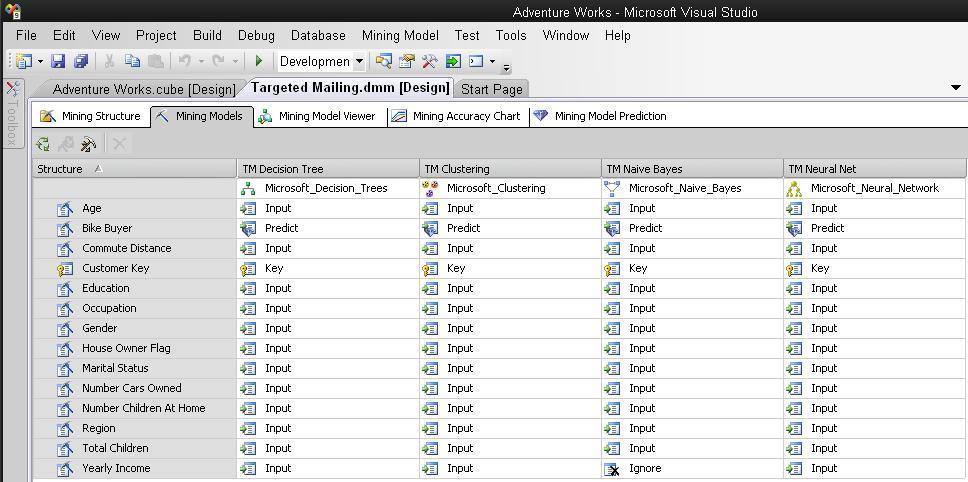Screen dimensions: 968x482
Task: Open the Tools menu
Action: tap(511, 35)
